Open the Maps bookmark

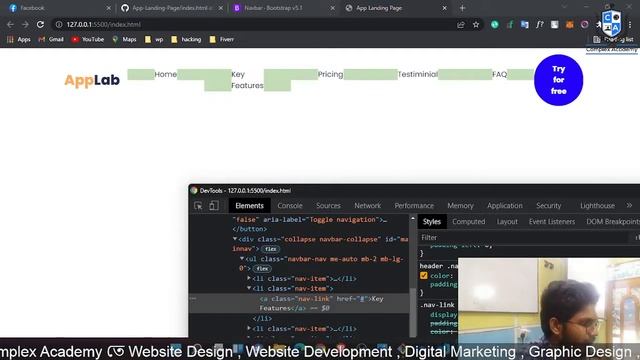124,40
